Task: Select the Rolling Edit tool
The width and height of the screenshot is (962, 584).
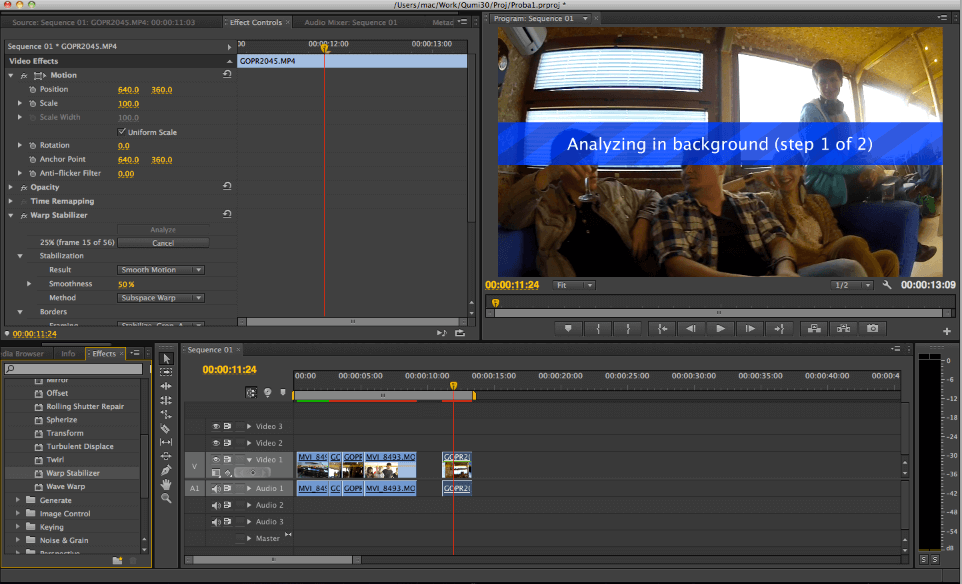Action: pyautogui.click(x=166, y=400)
